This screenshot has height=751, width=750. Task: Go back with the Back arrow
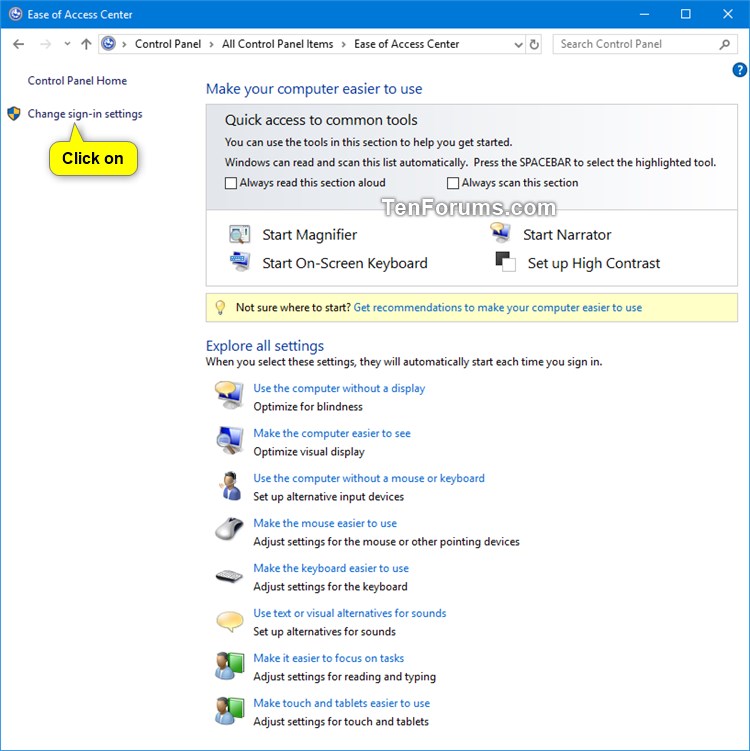click(x=19, y=44)
